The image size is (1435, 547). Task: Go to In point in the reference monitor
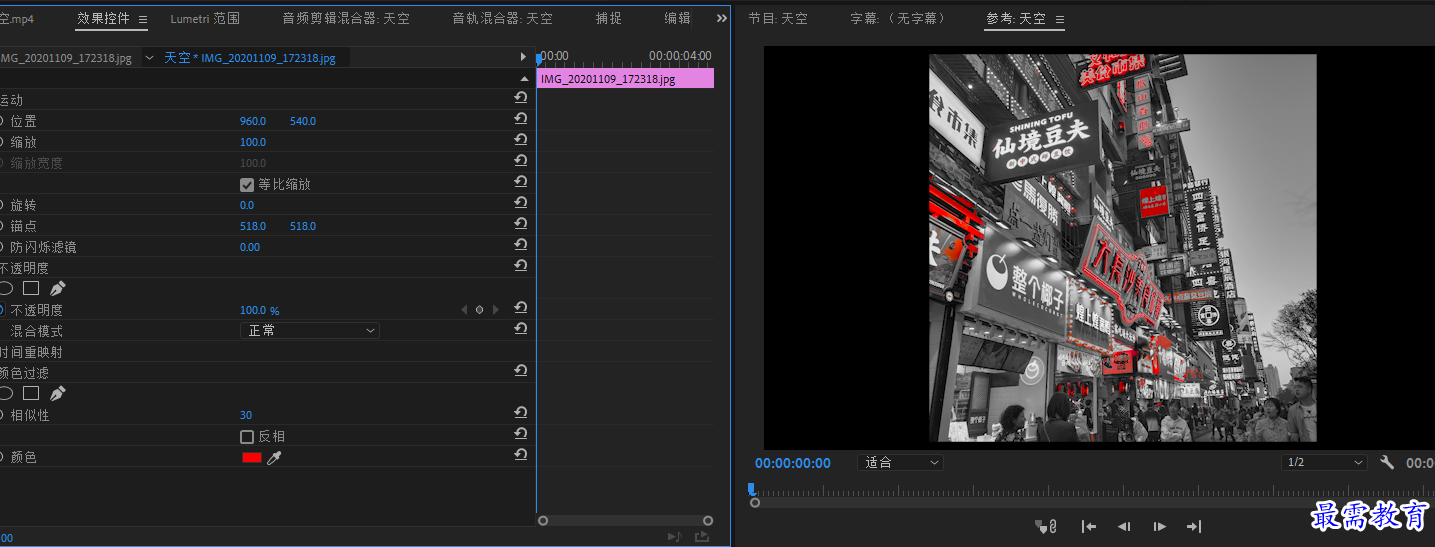click(1089, 526)
